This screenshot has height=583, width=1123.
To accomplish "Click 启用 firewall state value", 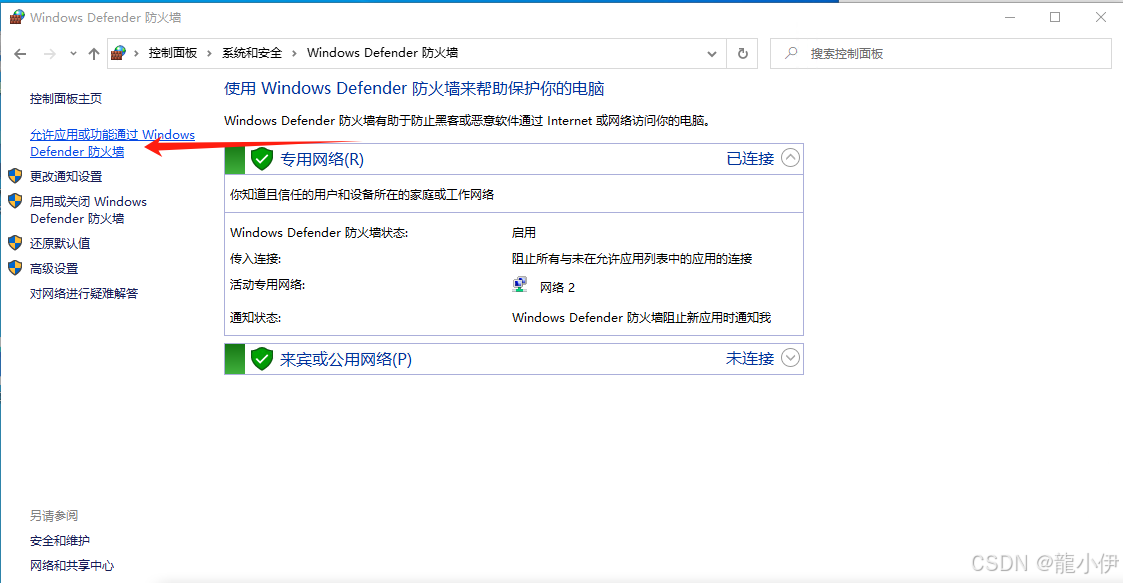I will [x=524, y=233].
